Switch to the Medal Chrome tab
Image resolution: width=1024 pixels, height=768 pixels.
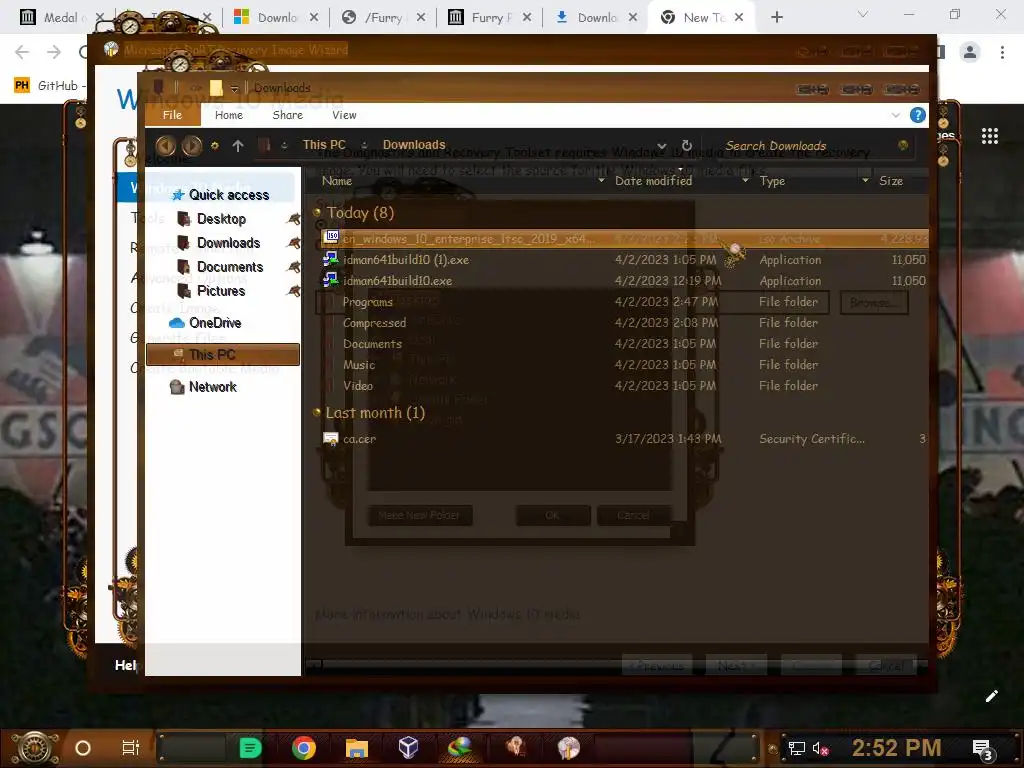[x=60, y=18]
